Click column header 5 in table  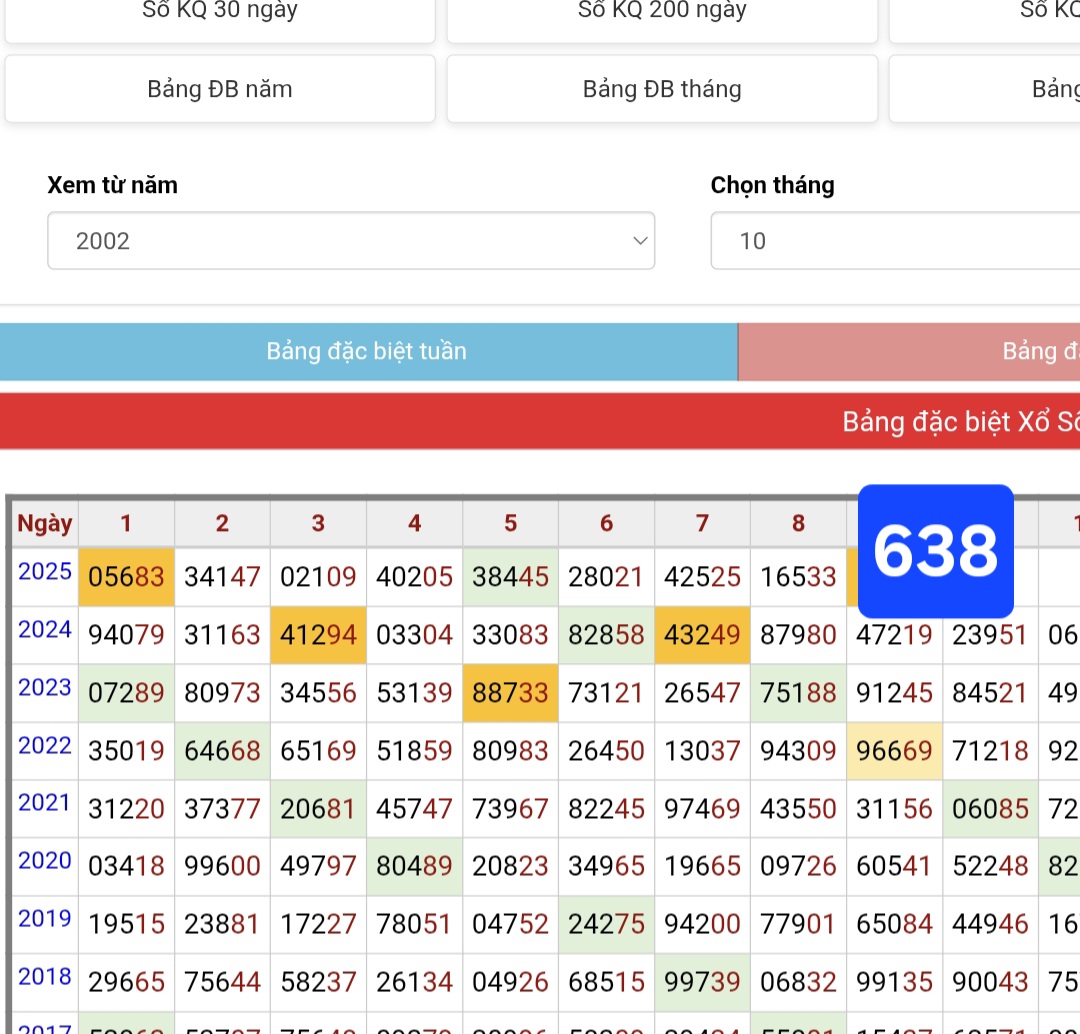510,523
